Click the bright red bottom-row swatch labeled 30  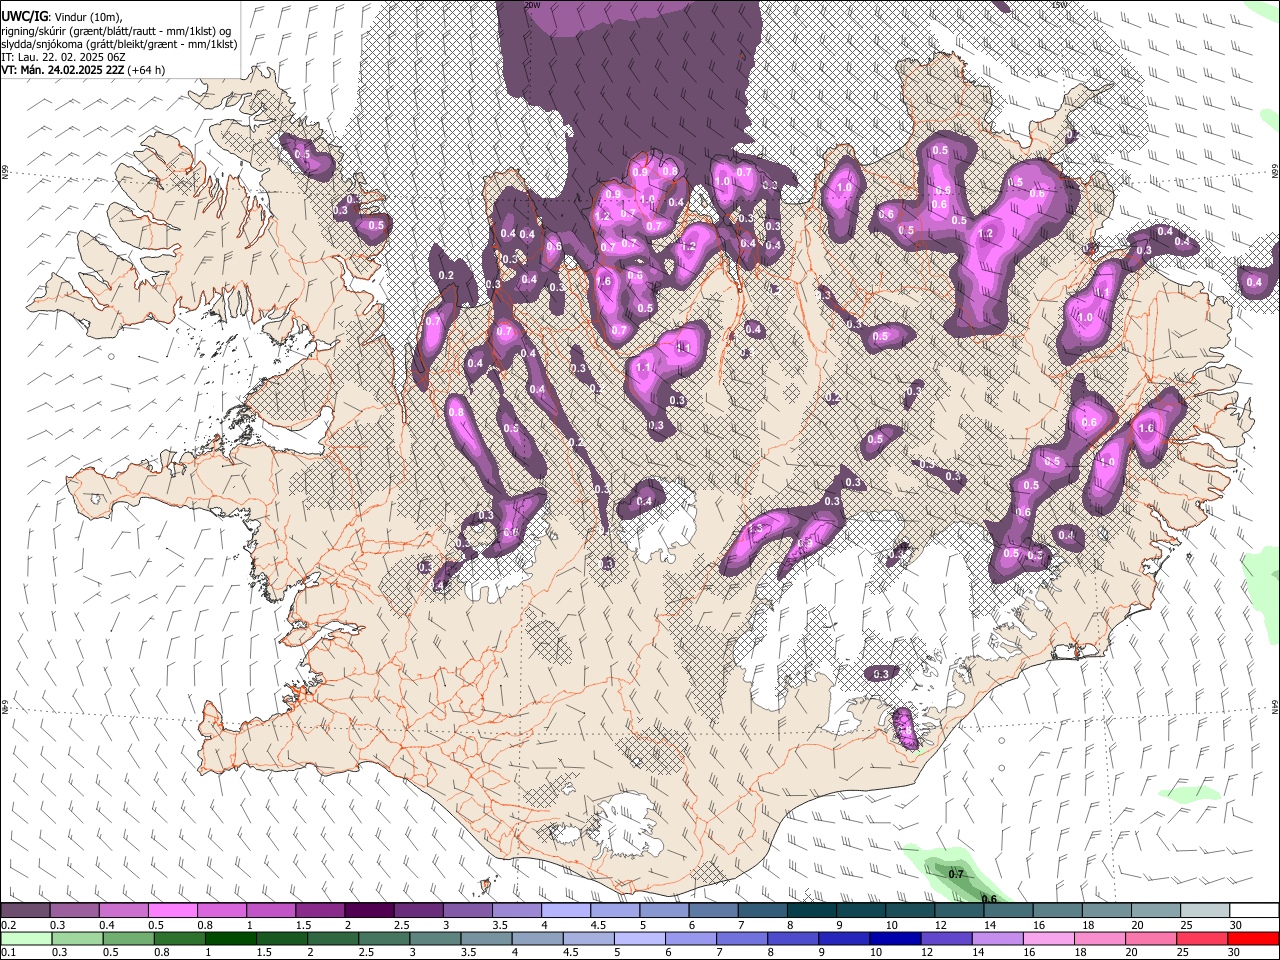[1253, 938]
